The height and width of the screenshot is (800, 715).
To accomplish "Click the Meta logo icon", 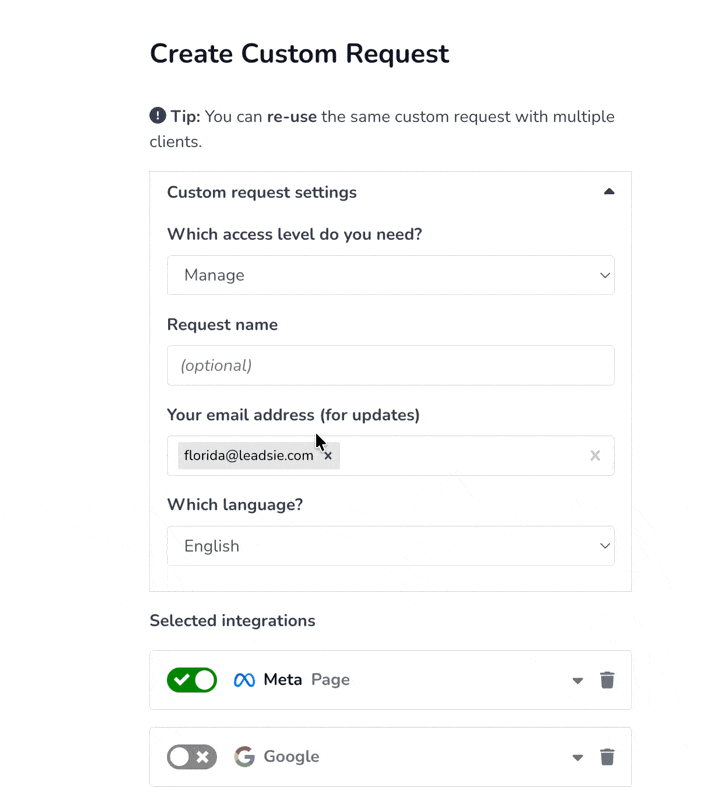I will pyautogui.click(x=244, y=680).
